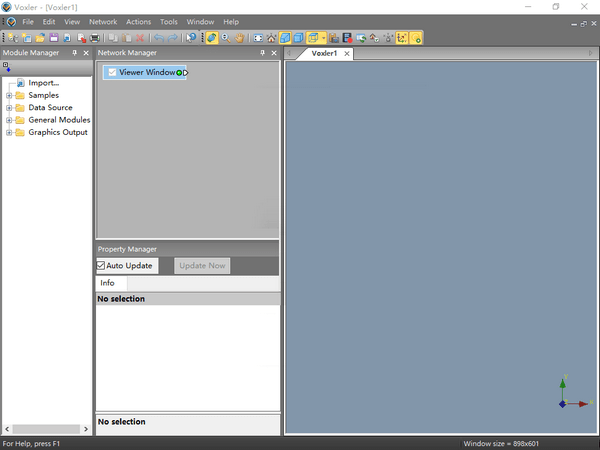Open the Edit menu
The image size is (600, 450).
coord(49,22)
